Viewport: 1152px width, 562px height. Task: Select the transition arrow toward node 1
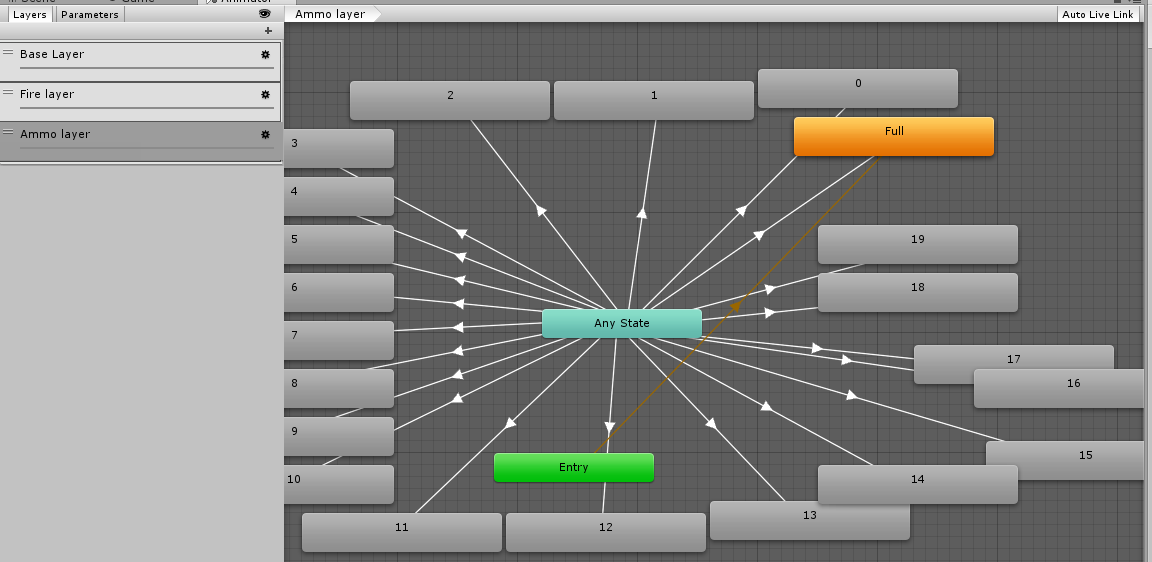pyautogui.click(x=641, y=213)
